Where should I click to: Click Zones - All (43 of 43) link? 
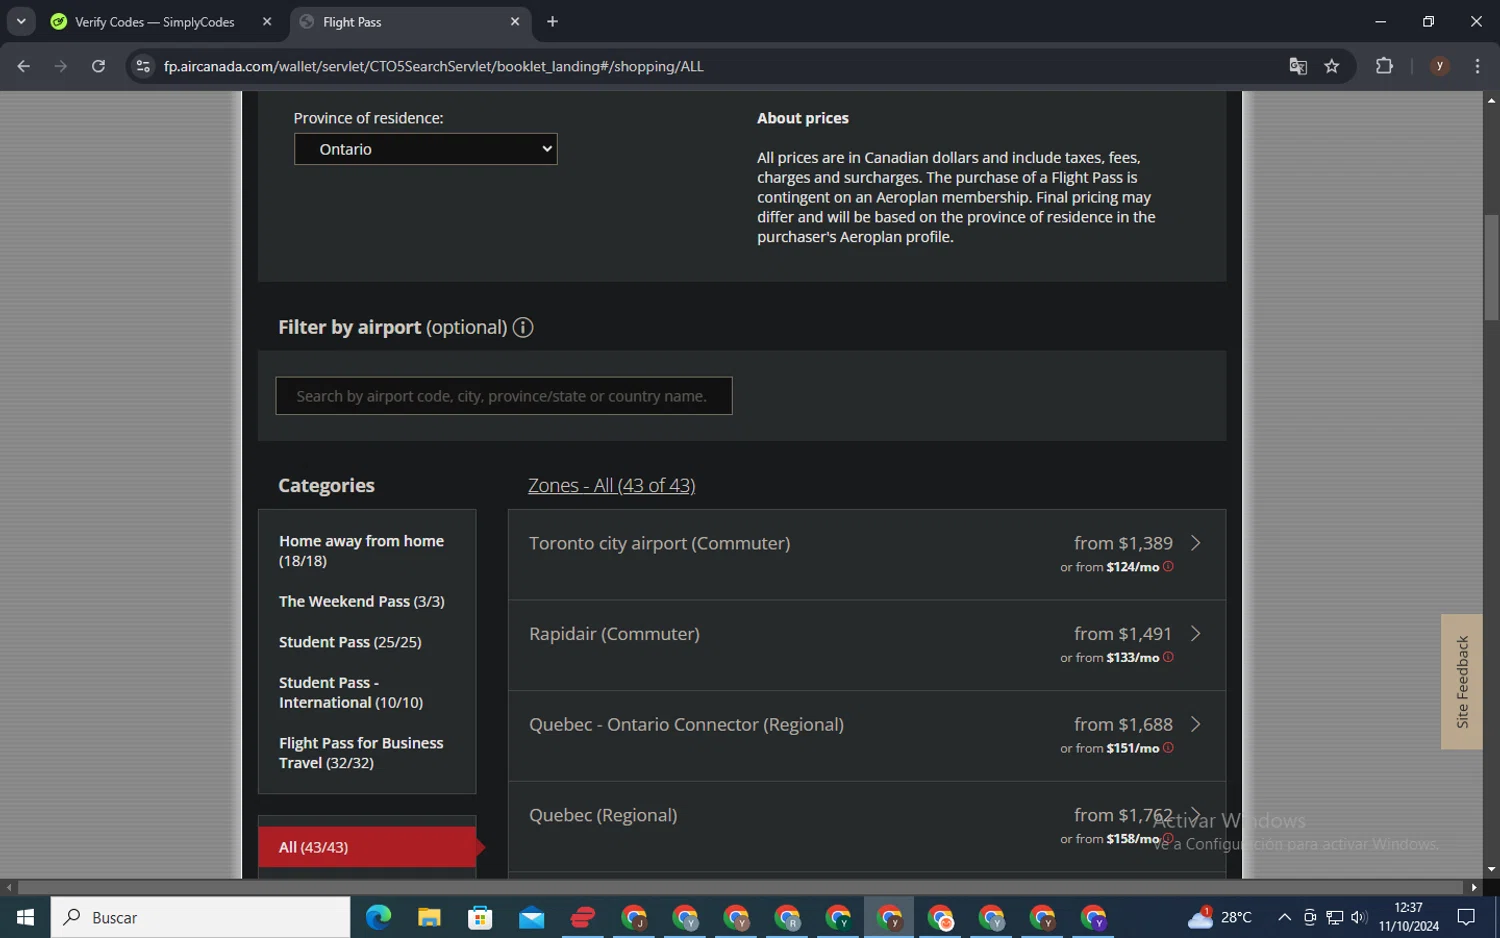[x=611, y=485]
